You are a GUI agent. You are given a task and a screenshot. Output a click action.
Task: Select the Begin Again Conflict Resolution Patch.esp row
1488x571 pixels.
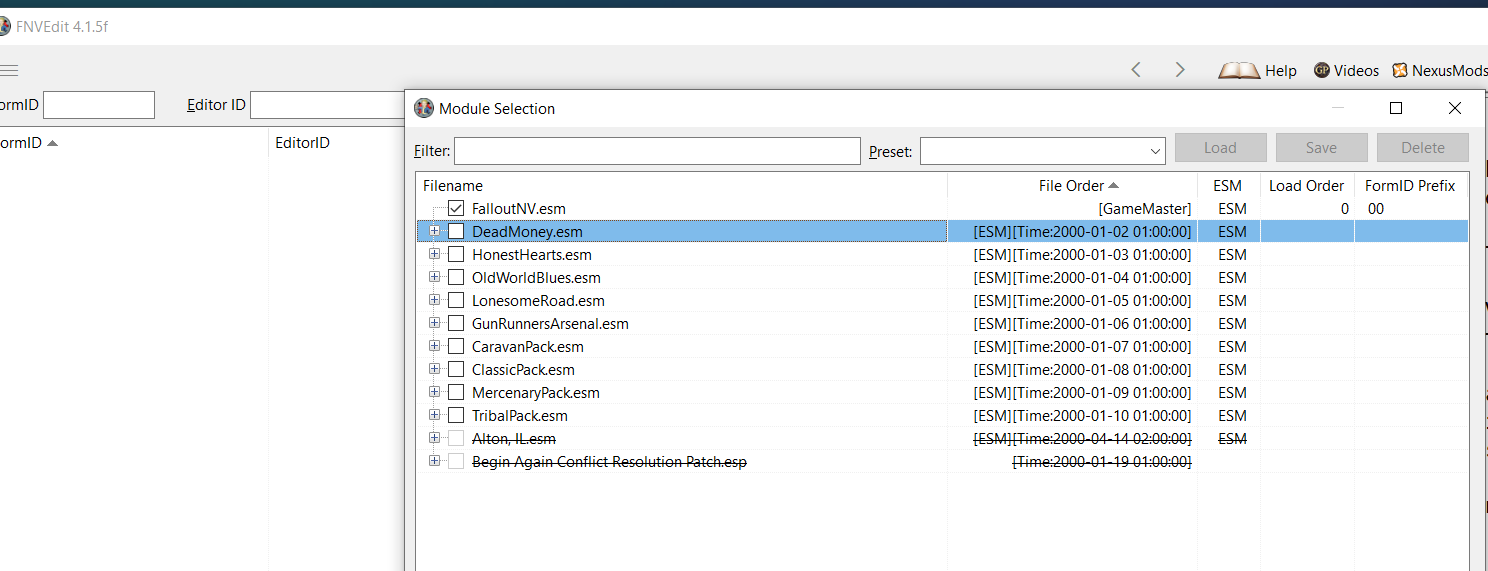tap(942, 461)
